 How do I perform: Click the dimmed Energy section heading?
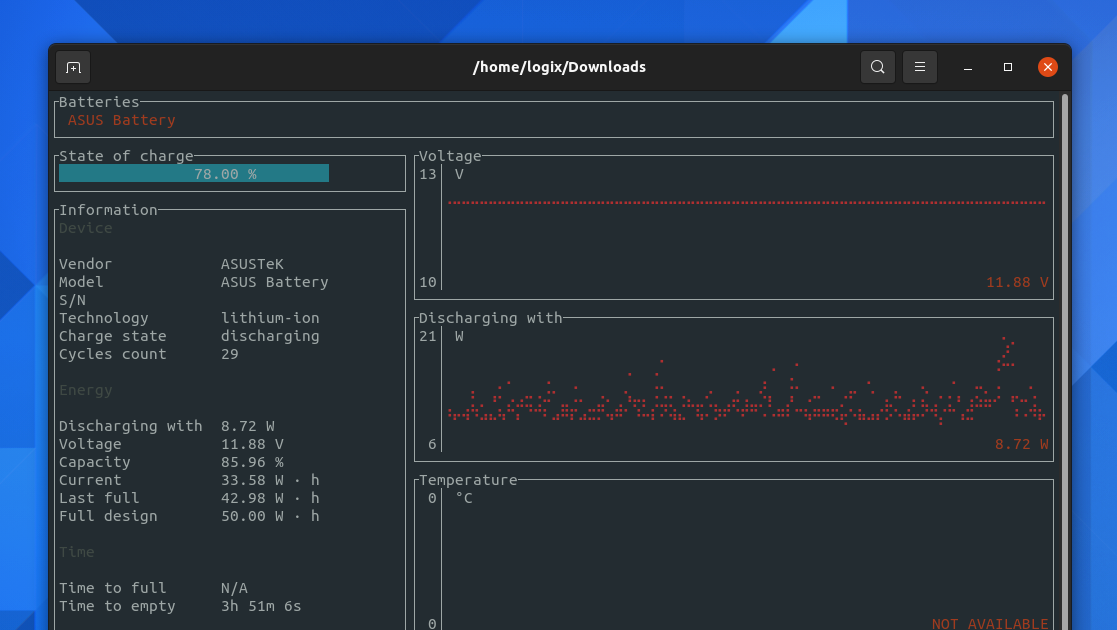click(85, 391)
